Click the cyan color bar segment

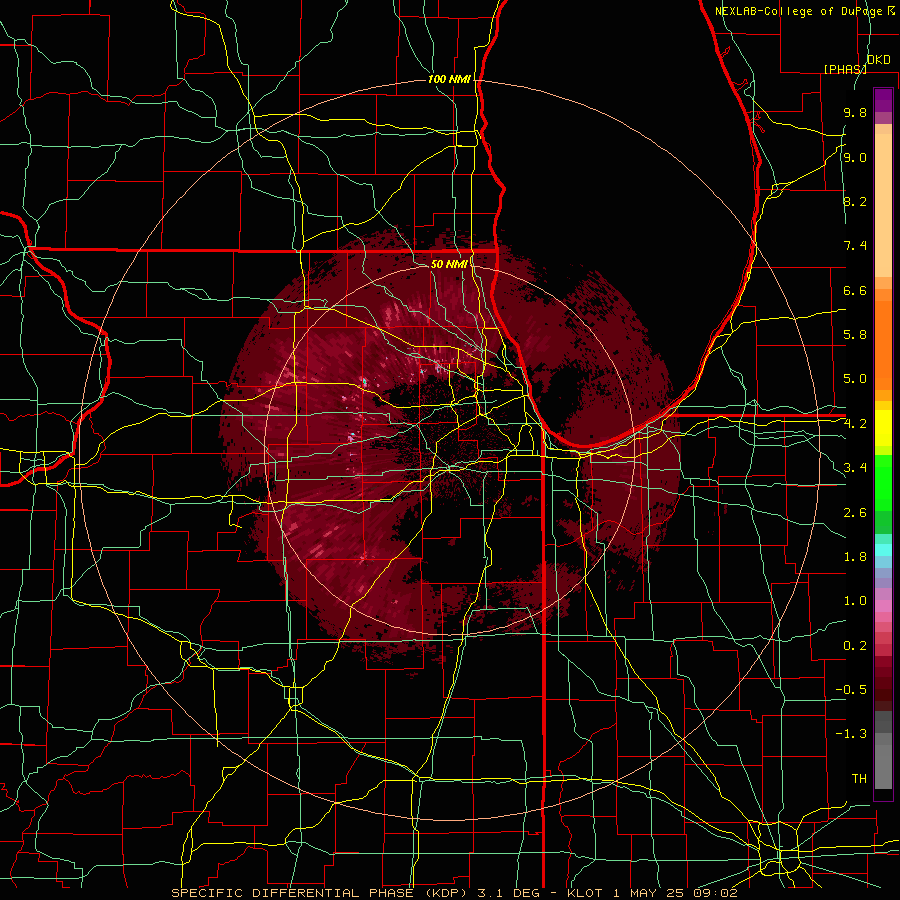click(883, 550)
